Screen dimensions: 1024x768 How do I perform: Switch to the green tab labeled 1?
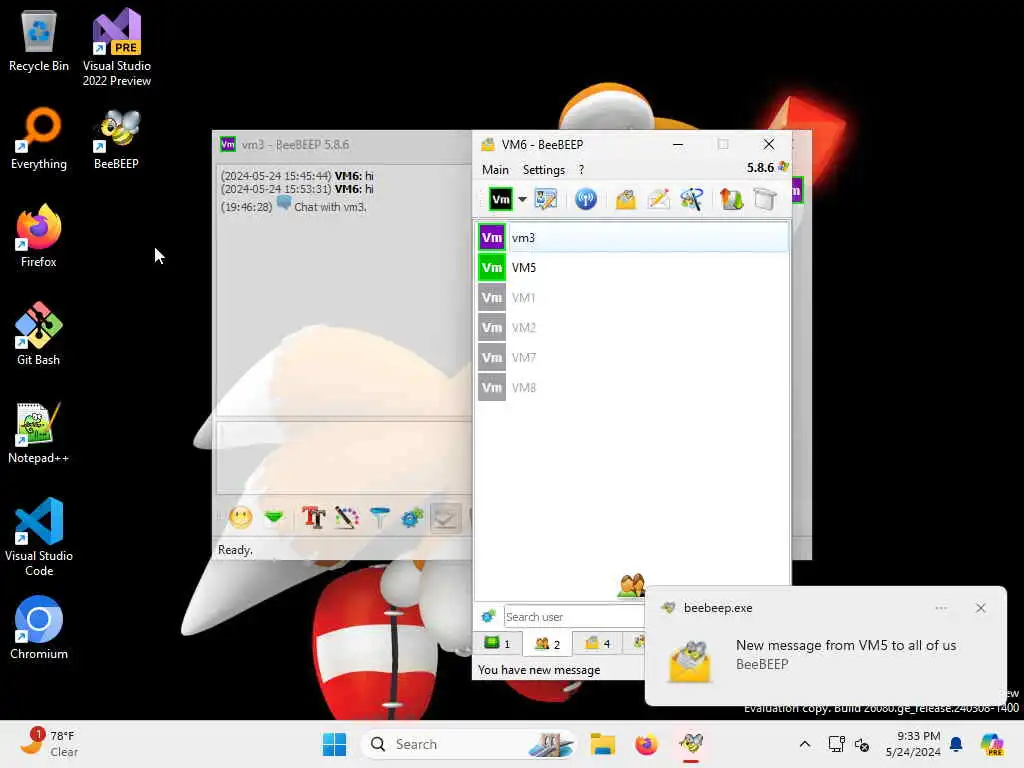tap(498, 643)
